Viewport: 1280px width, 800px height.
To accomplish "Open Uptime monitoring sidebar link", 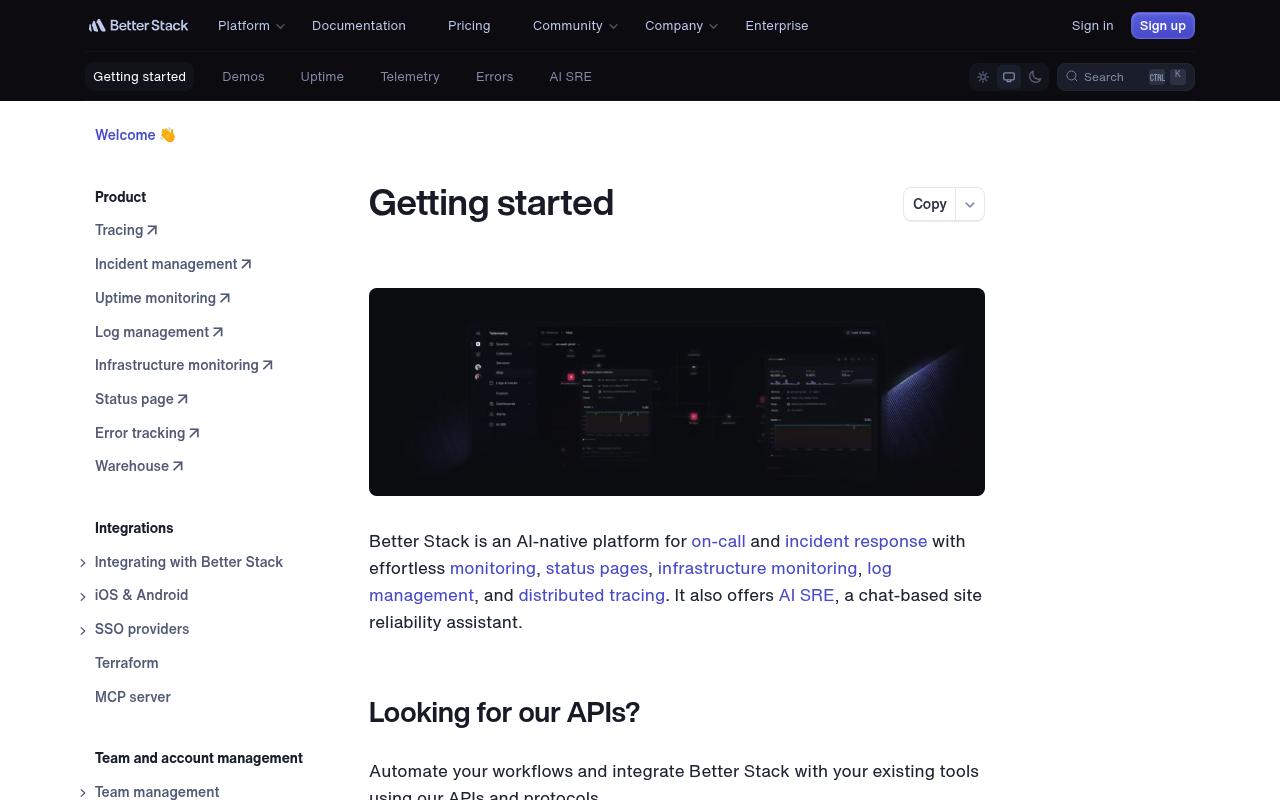I will click(162, 298).
